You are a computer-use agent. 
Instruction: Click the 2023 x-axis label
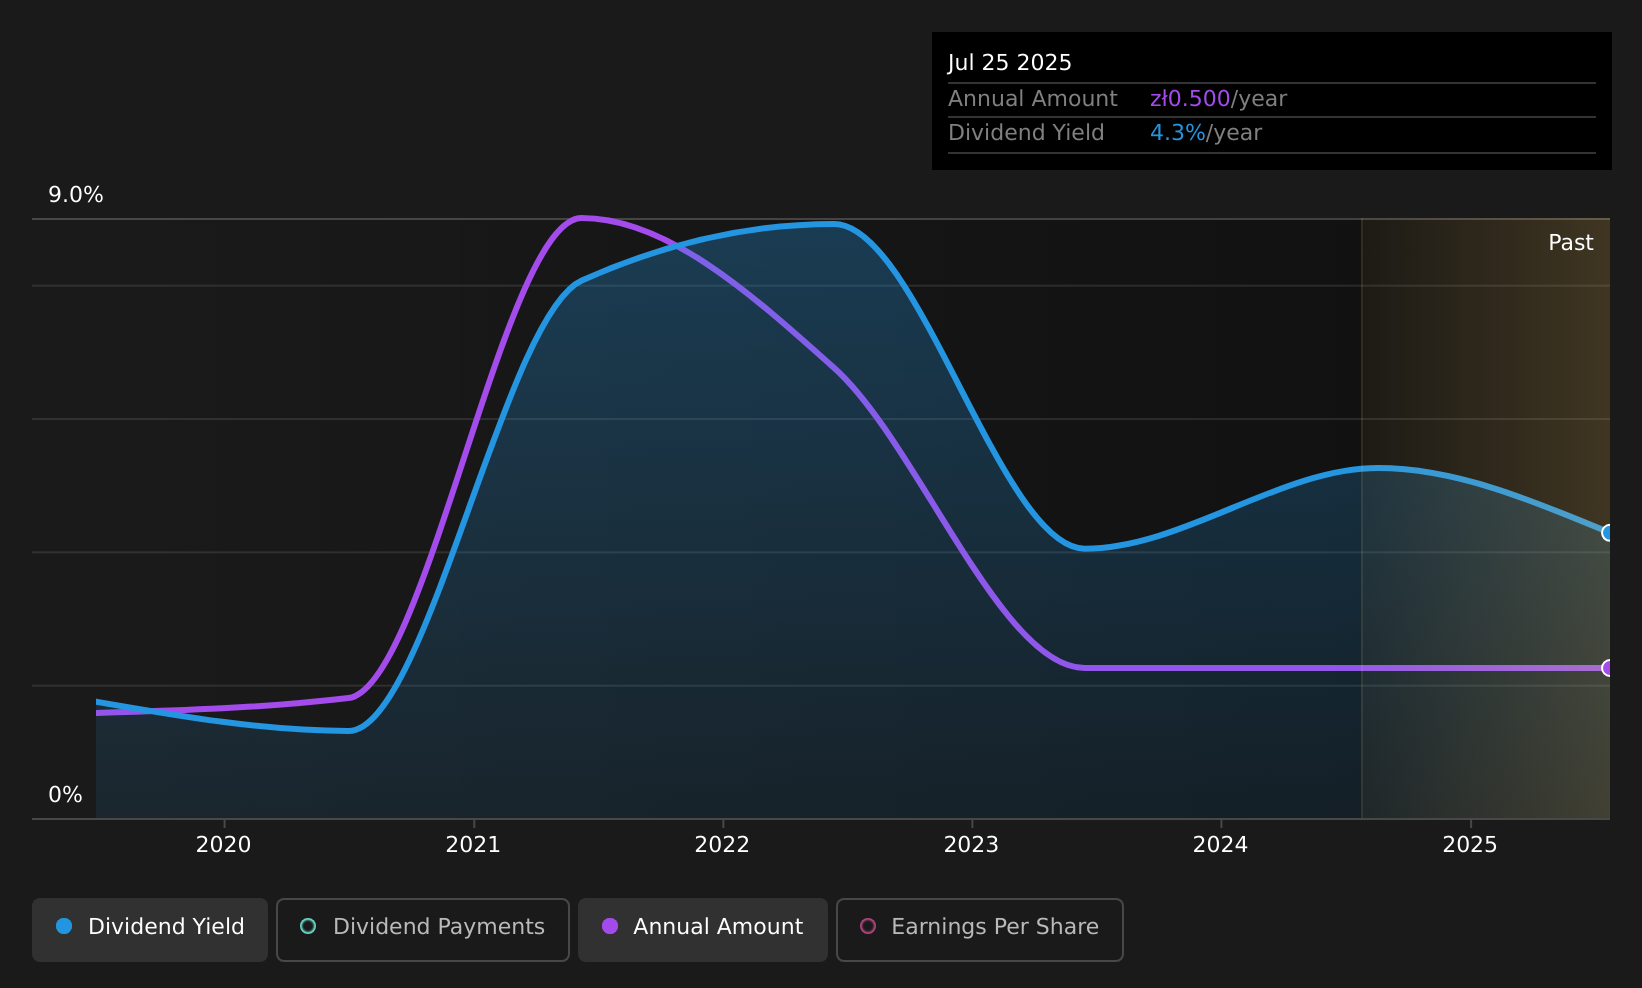click(972, 845)
